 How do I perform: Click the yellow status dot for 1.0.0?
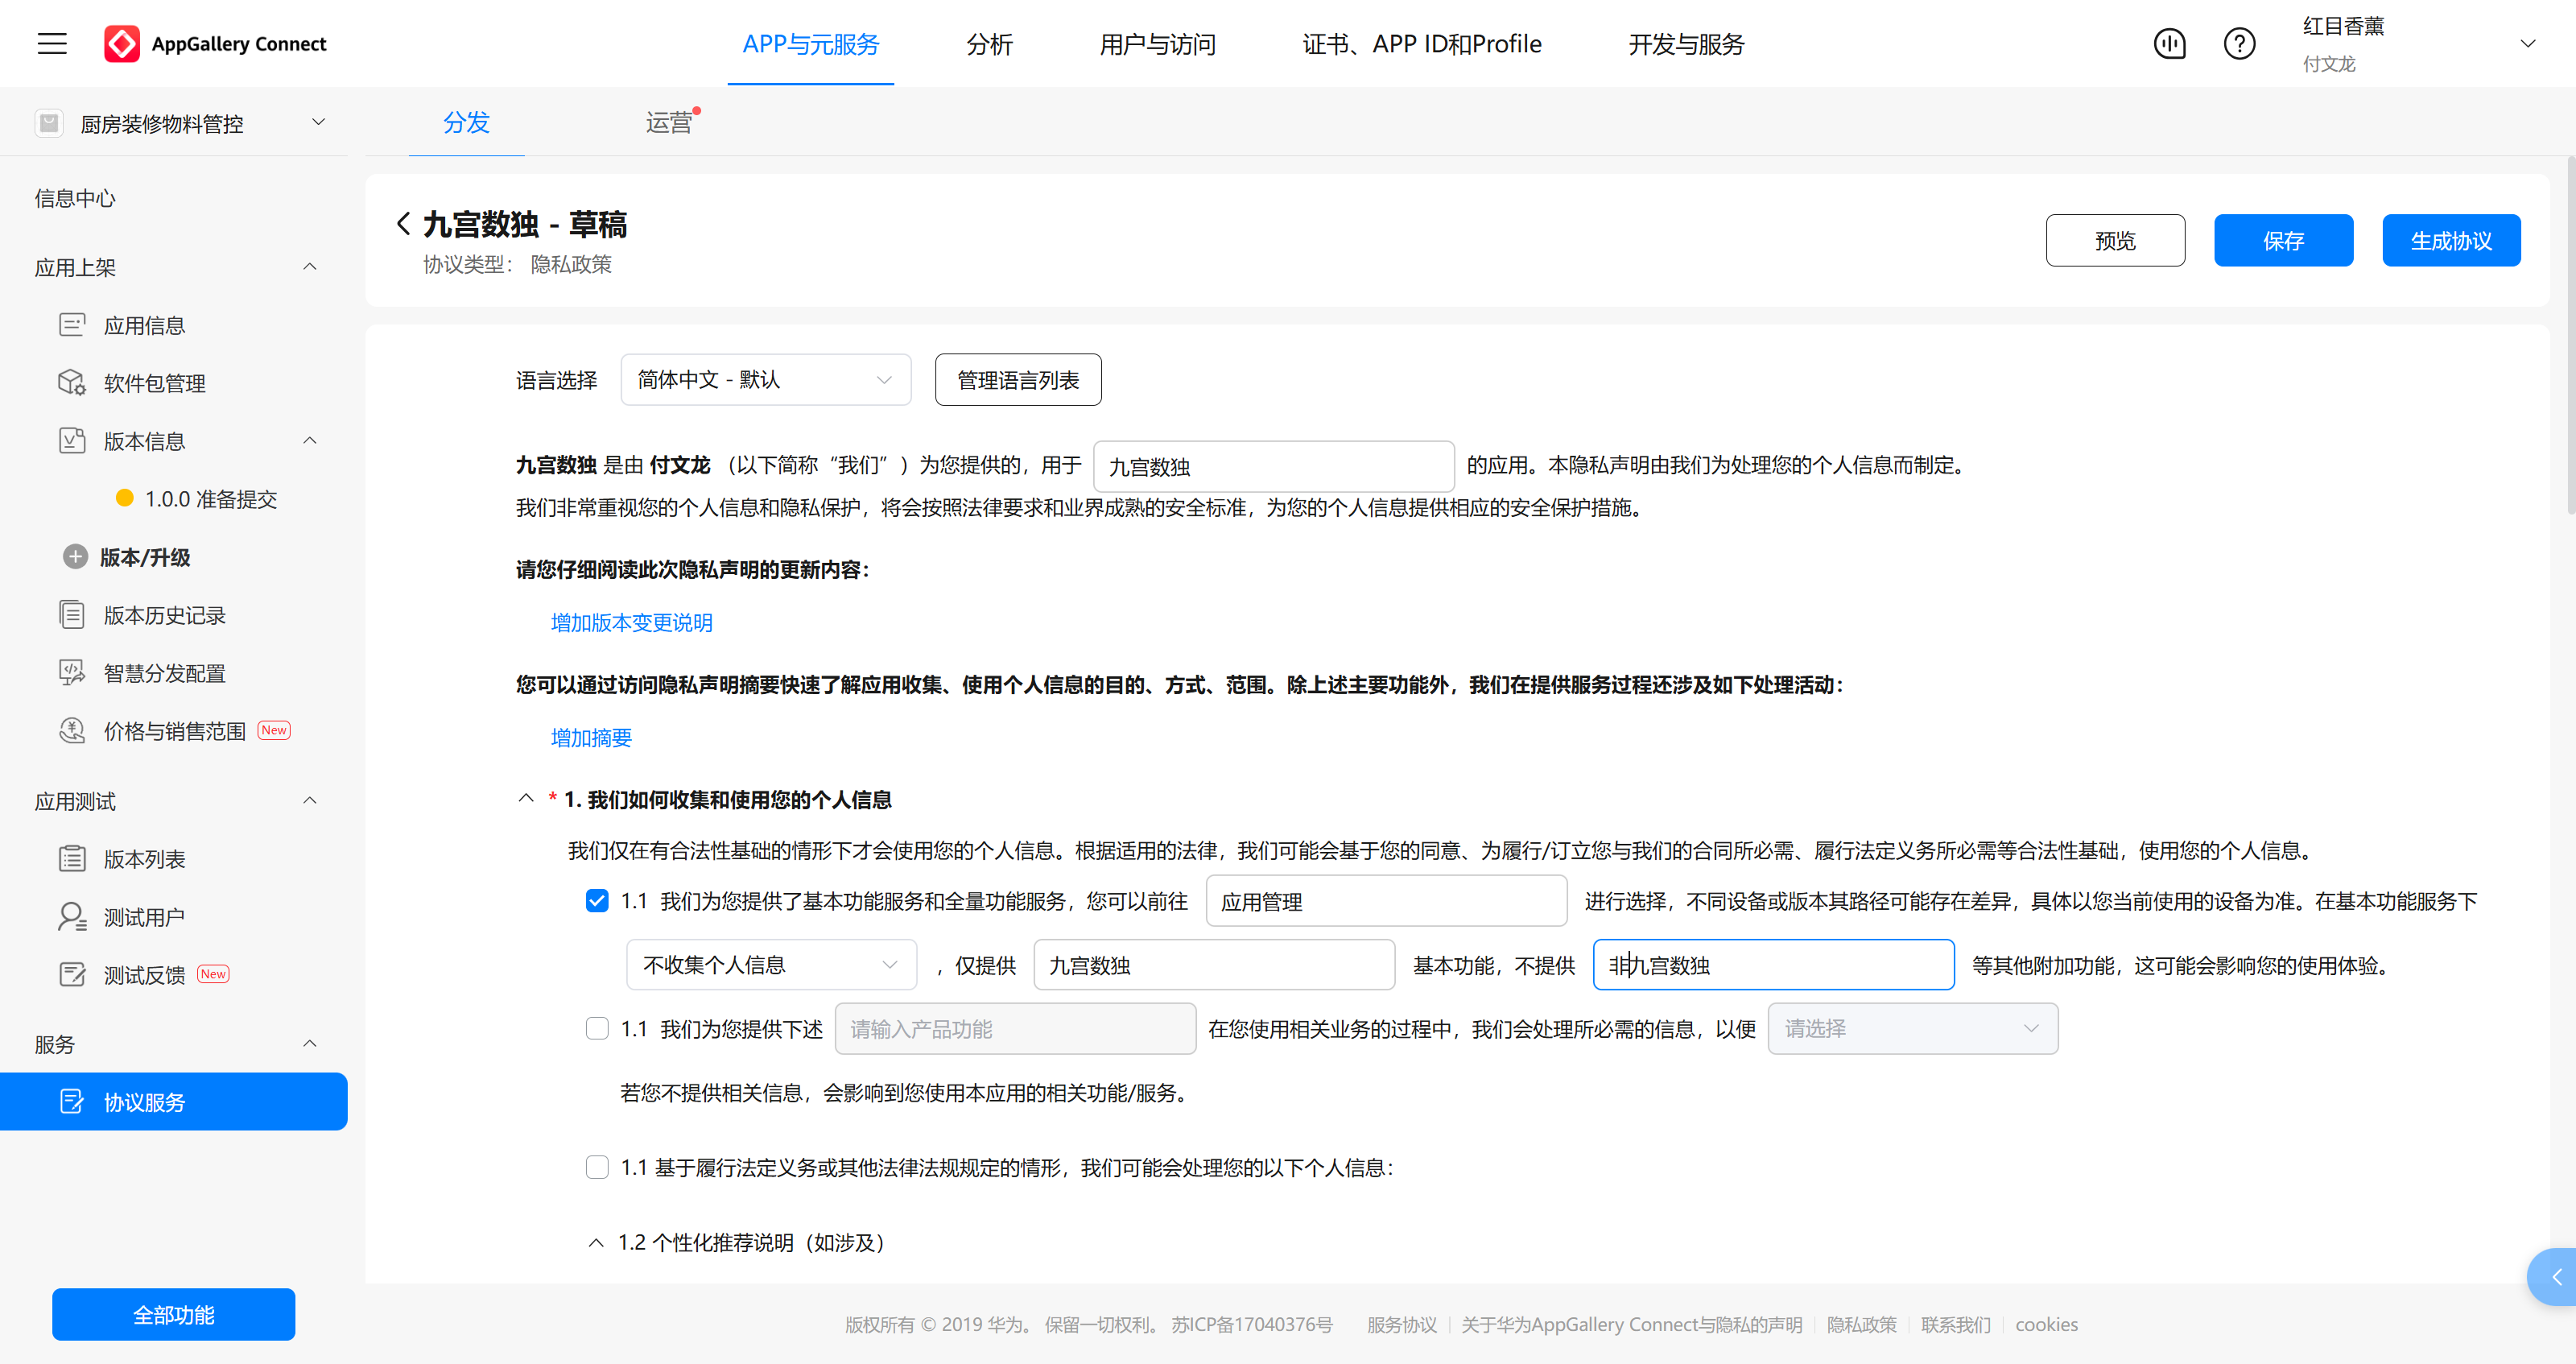pyautogui.click(x=125, y=498)
